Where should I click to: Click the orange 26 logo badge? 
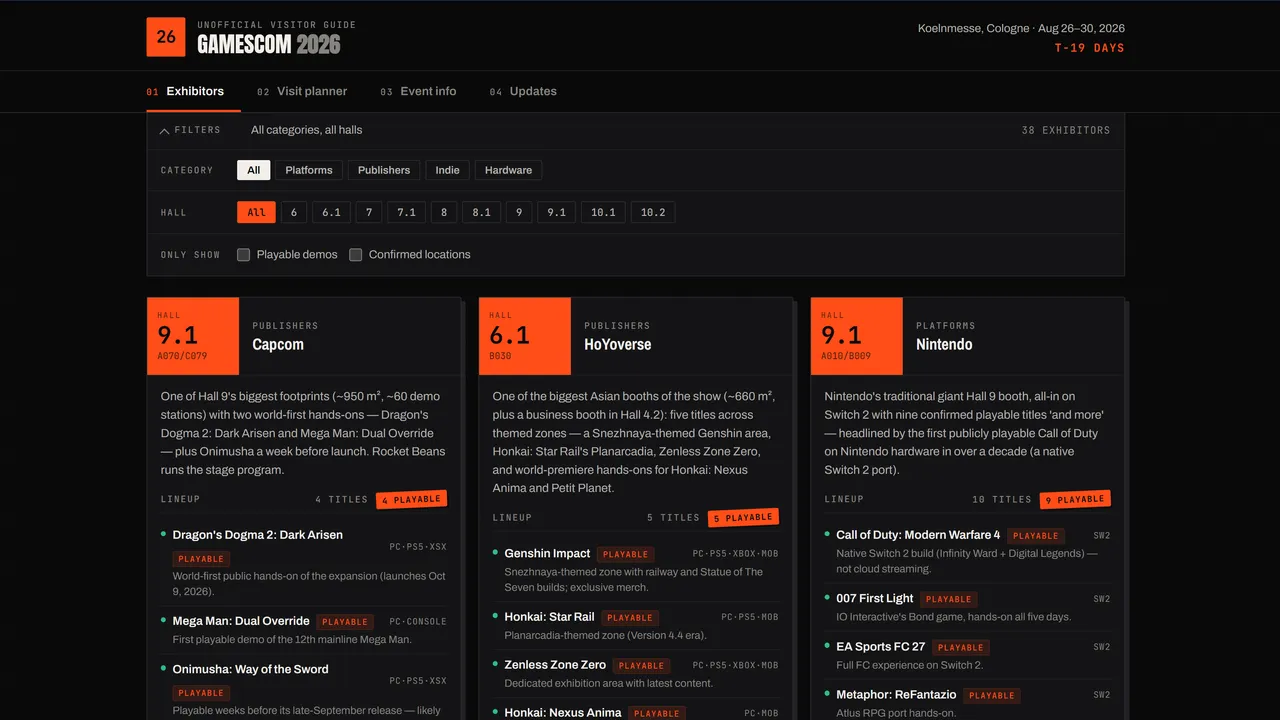[166, 37]
